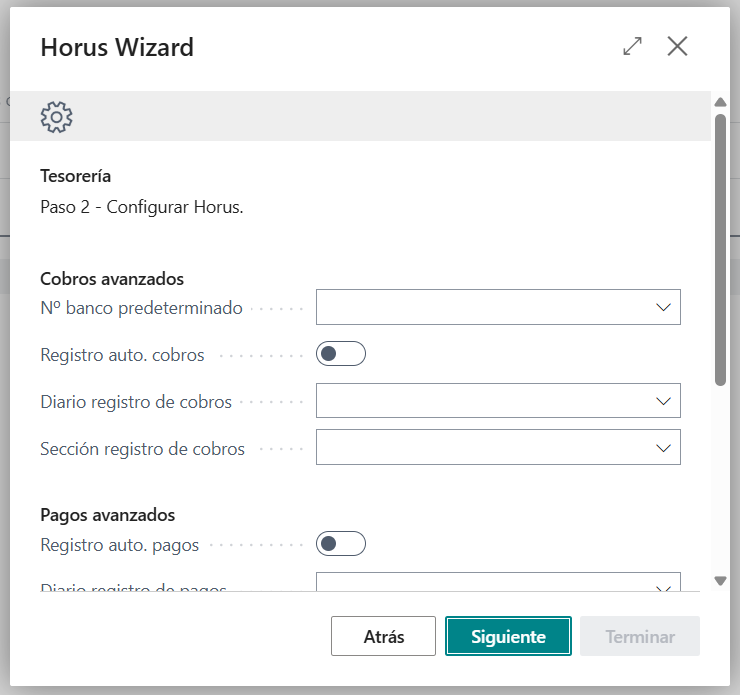Viewport: 740px width, 695px height.
Task: Go back with the Atrás button
Action: point(383,636)
